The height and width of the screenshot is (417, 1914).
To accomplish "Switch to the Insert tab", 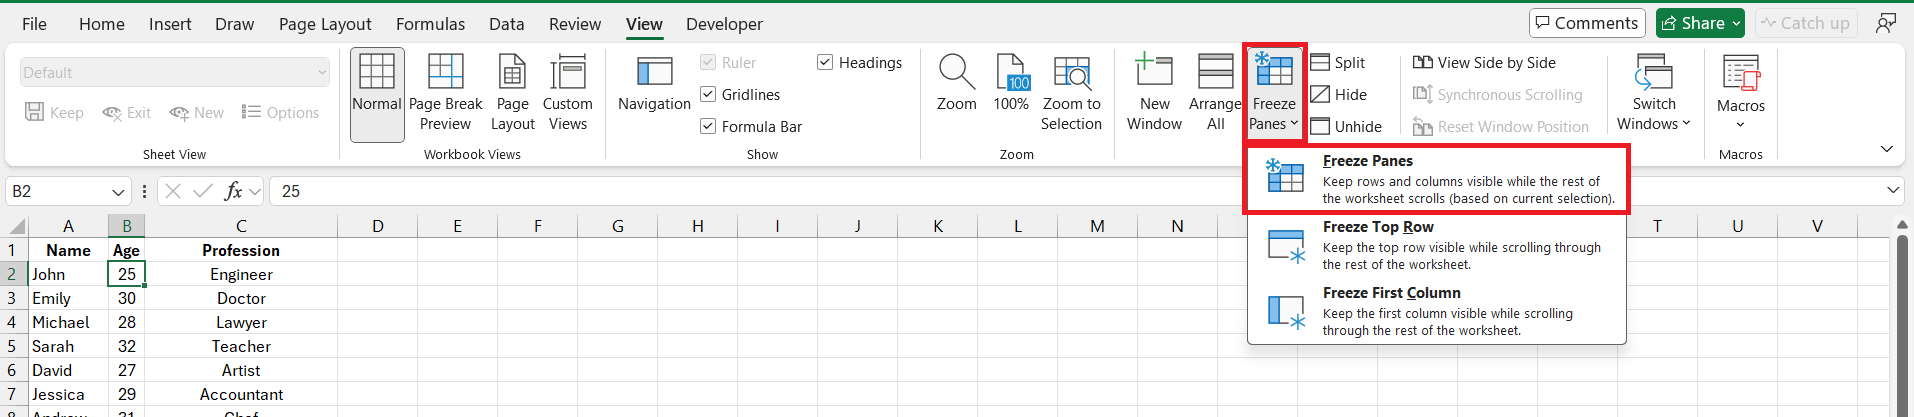I will tap(170, 24).
